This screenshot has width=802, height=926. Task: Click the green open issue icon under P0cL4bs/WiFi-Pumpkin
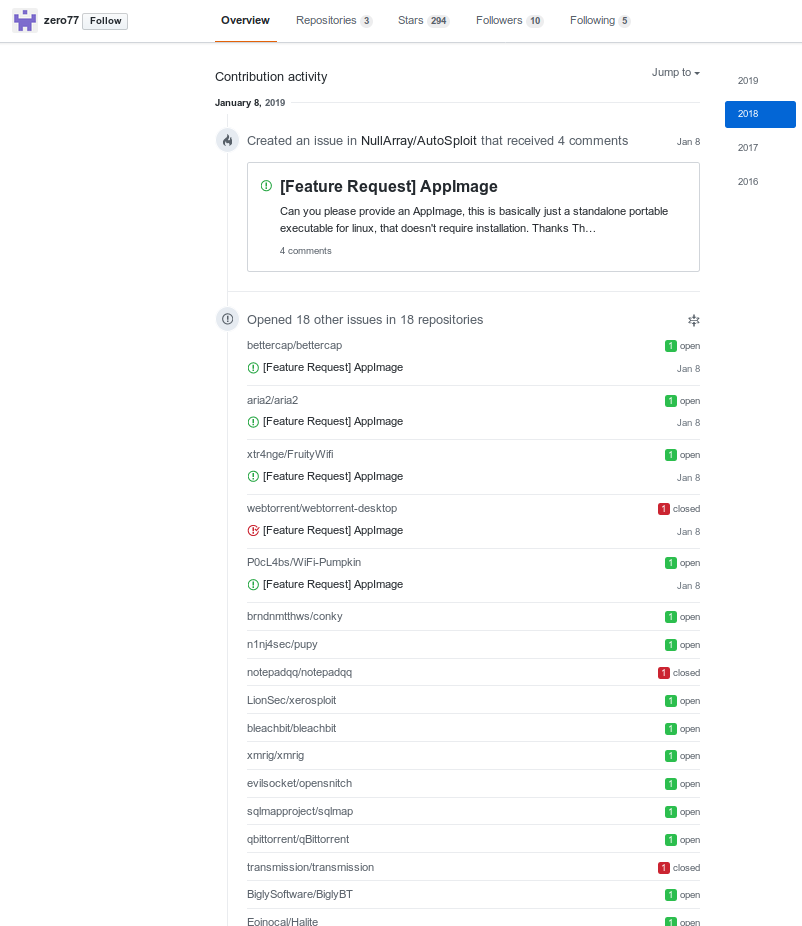click(x=254, y=584)
